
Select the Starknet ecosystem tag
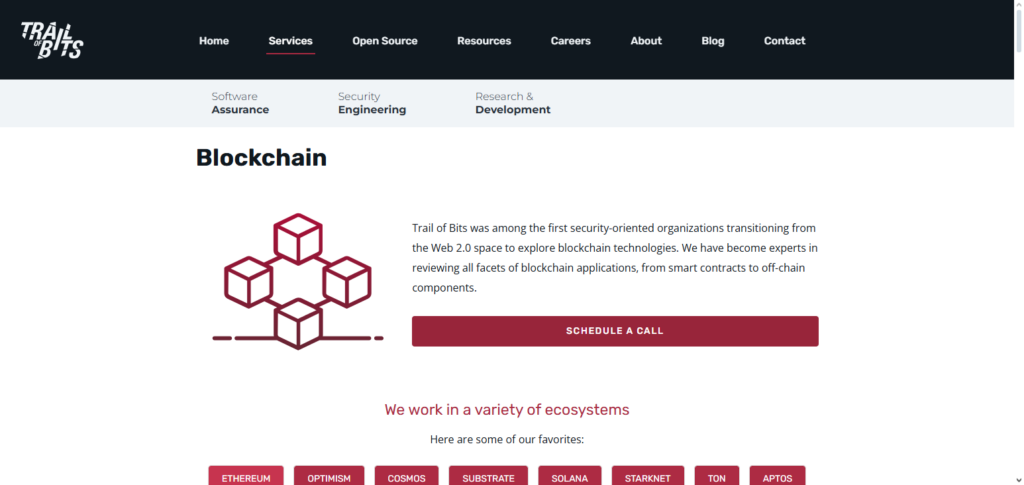(648, 477)
